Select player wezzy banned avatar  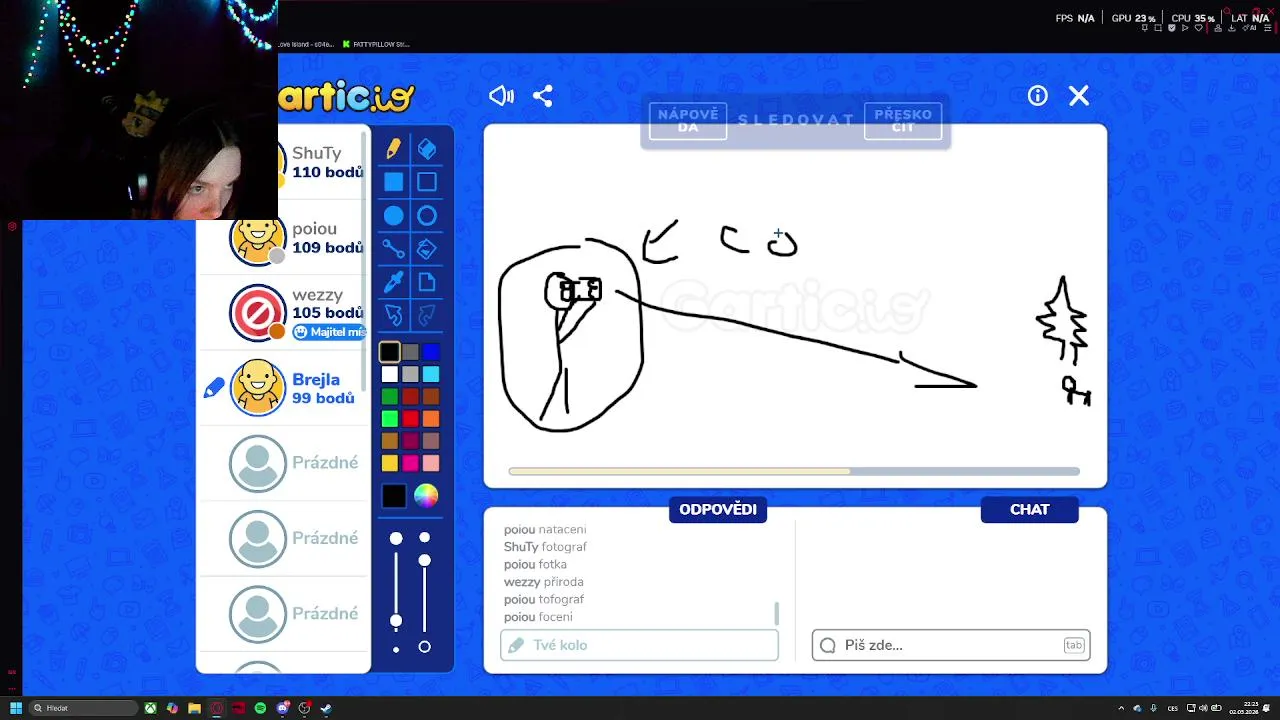coord(258,313)
